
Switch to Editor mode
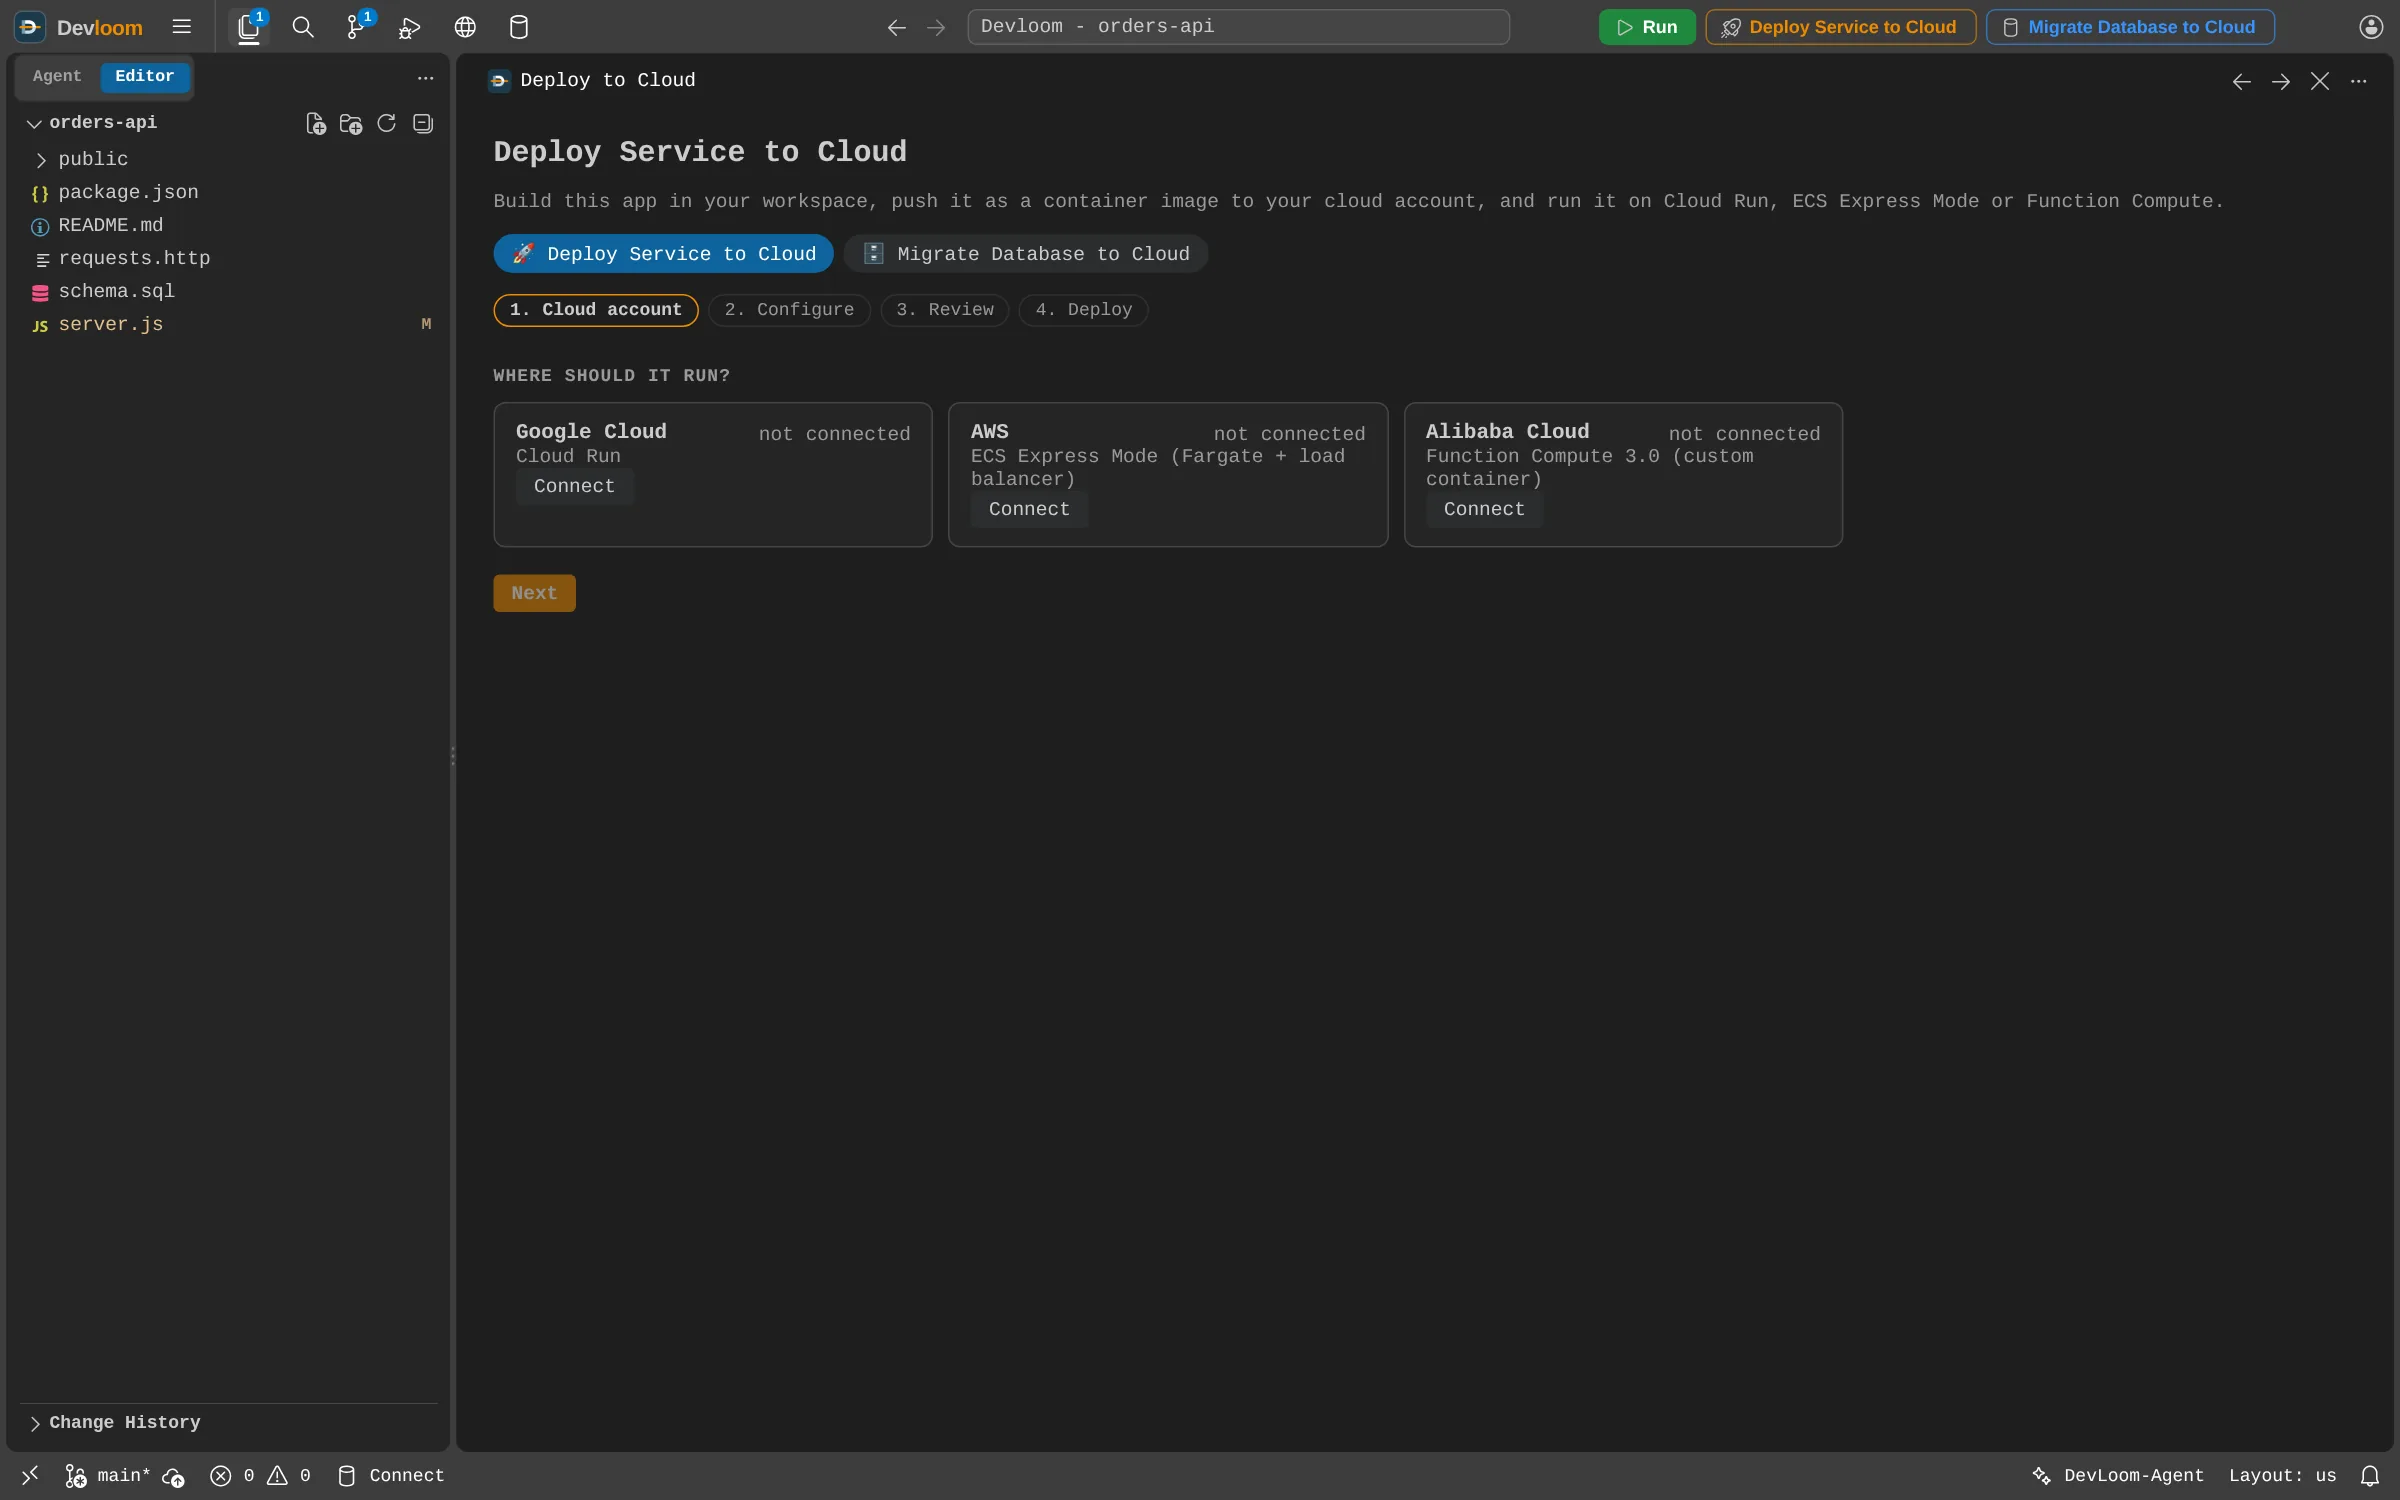pyautogui.click(x=144, y=76)
